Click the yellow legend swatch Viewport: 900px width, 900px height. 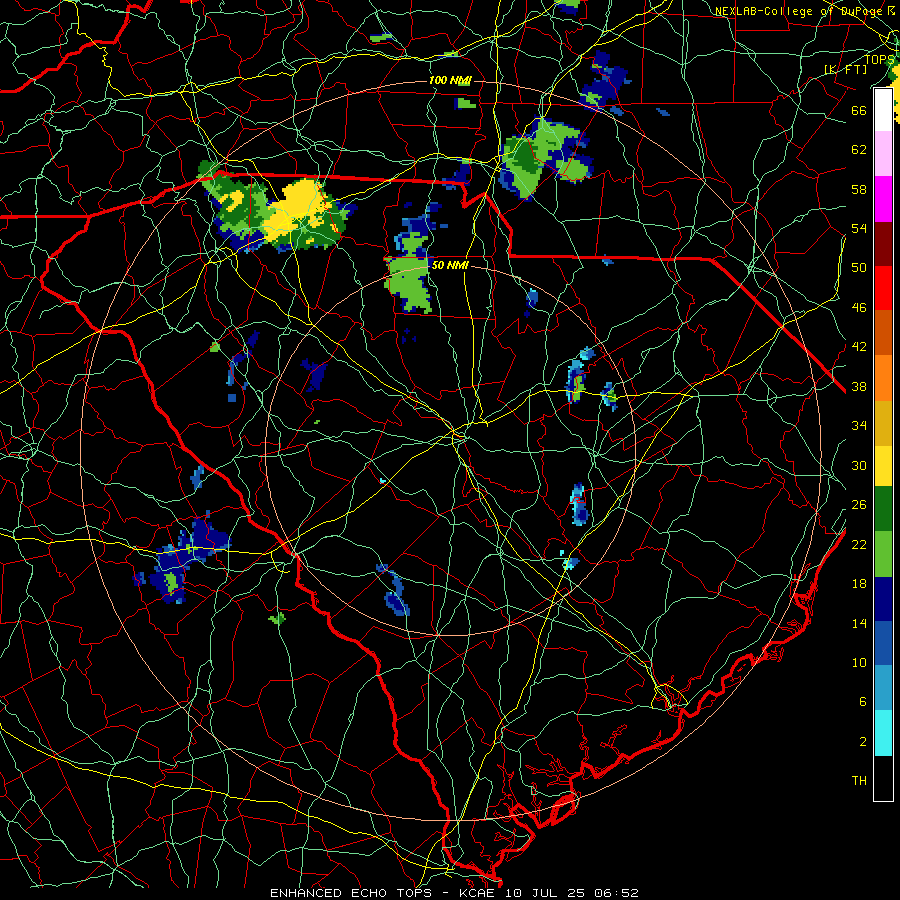tap(883, 465)
